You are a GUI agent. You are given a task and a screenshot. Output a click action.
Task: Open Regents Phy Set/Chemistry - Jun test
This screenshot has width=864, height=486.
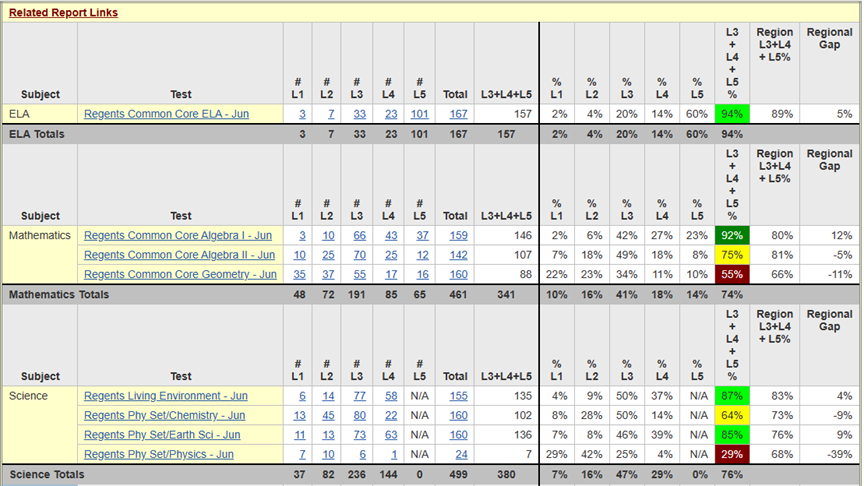164,415
